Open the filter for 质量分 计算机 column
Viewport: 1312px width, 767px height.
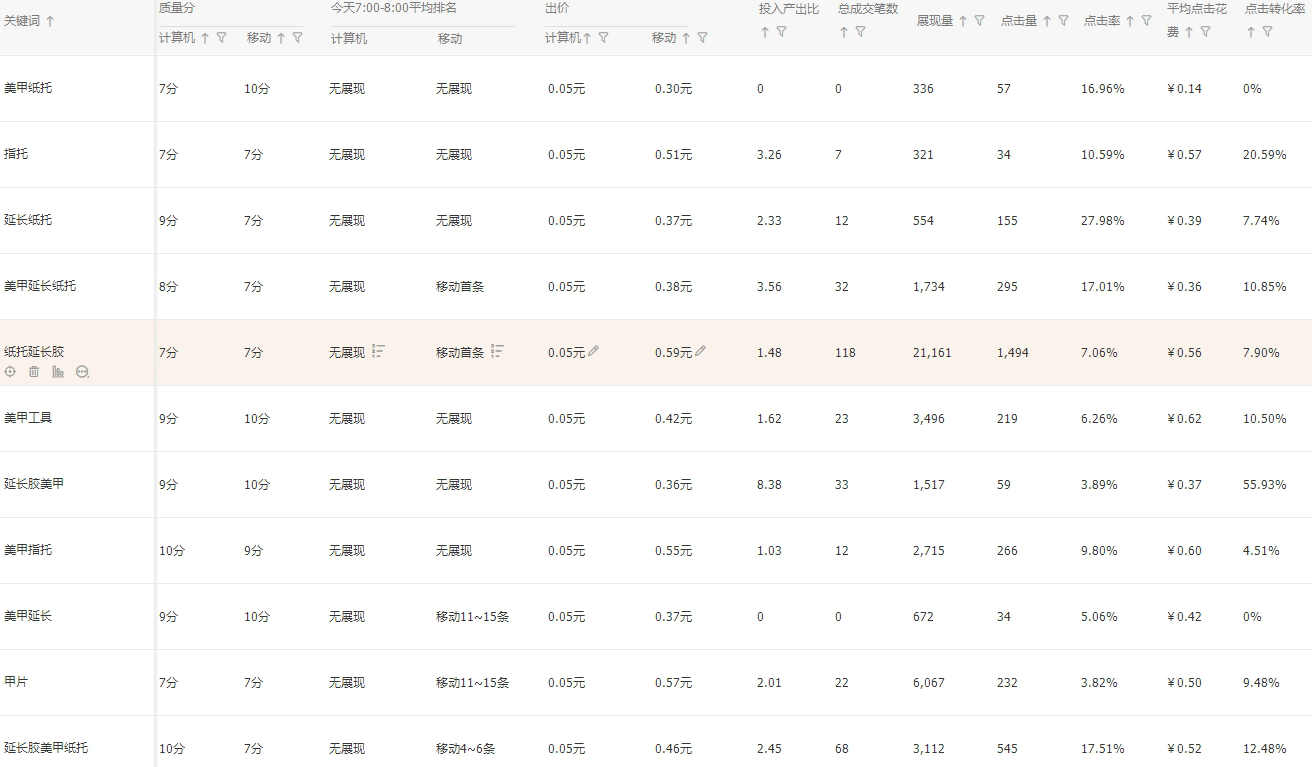[222, 38]
